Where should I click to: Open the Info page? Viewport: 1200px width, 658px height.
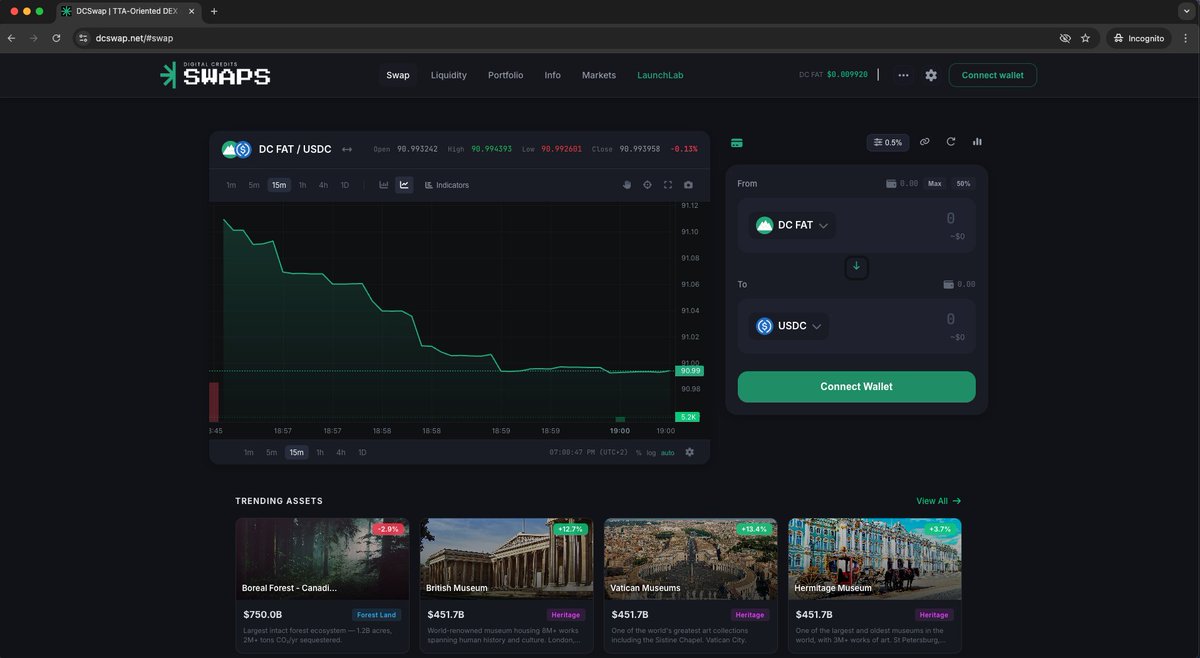click(552, 75)
